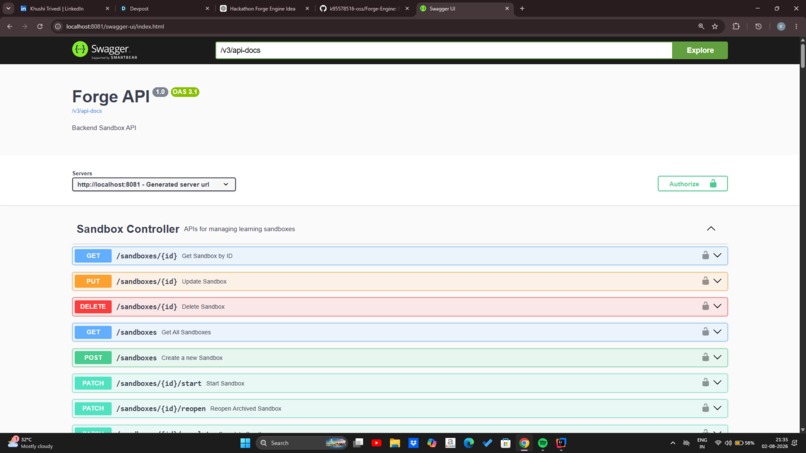Viewport: 806px width, 453px height.
Task: Click the OAS 3.1 version badge
Action: pos(185,92)
